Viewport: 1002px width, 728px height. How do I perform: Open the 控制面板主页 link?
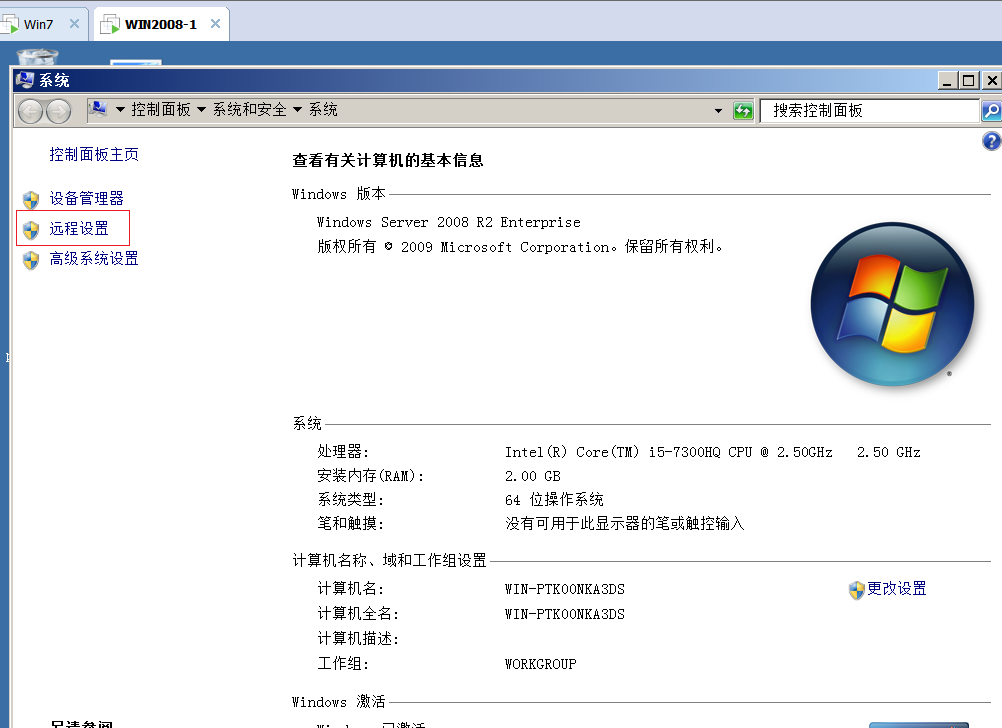click(x=94, y=154)
